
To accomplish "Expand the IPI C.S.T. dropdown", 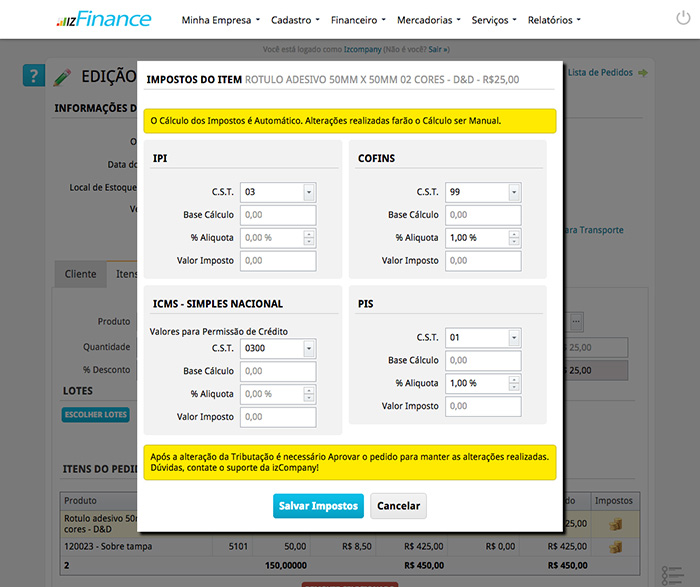I will 309,192.
